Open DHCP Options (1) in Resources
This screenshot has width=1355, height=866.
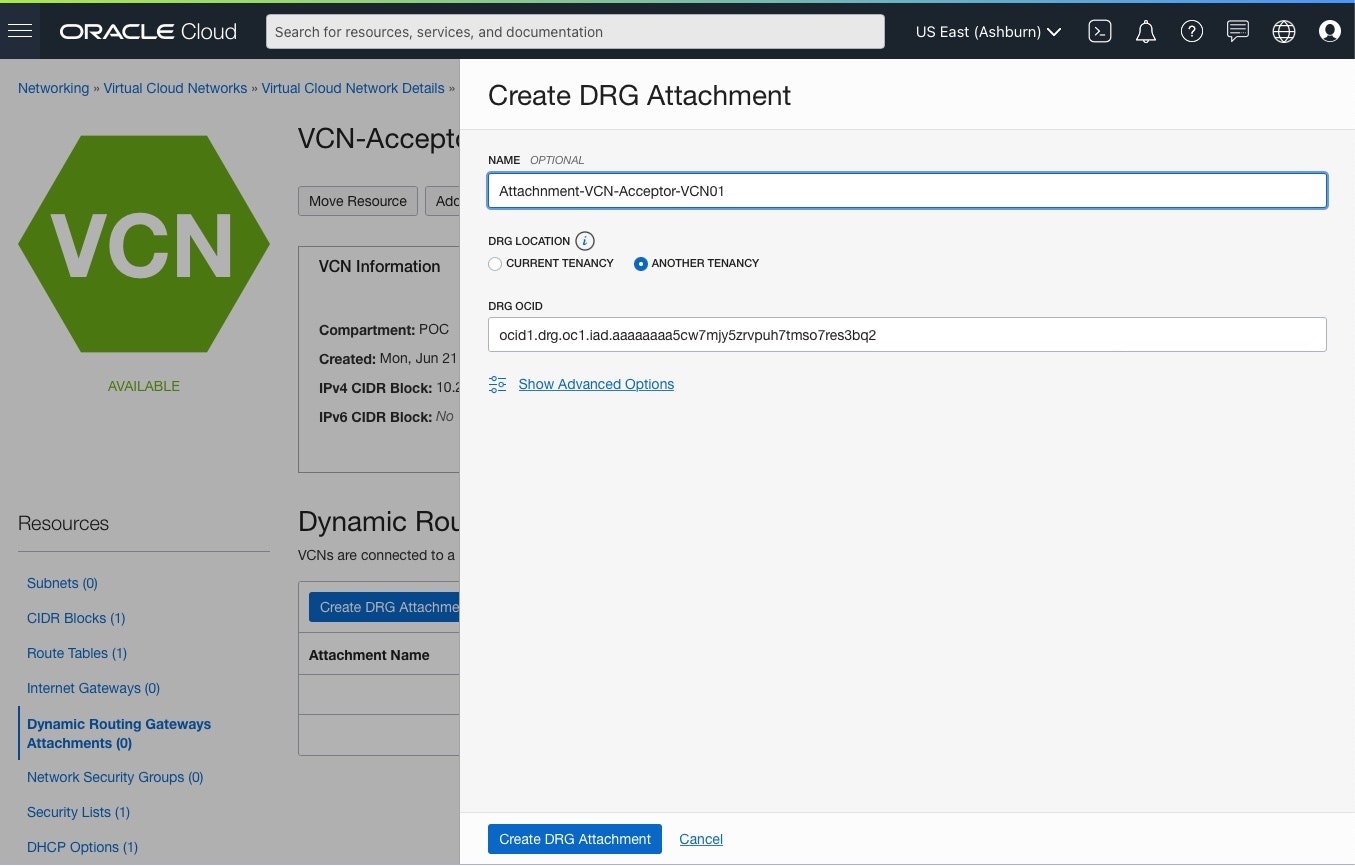click(82, 847)
